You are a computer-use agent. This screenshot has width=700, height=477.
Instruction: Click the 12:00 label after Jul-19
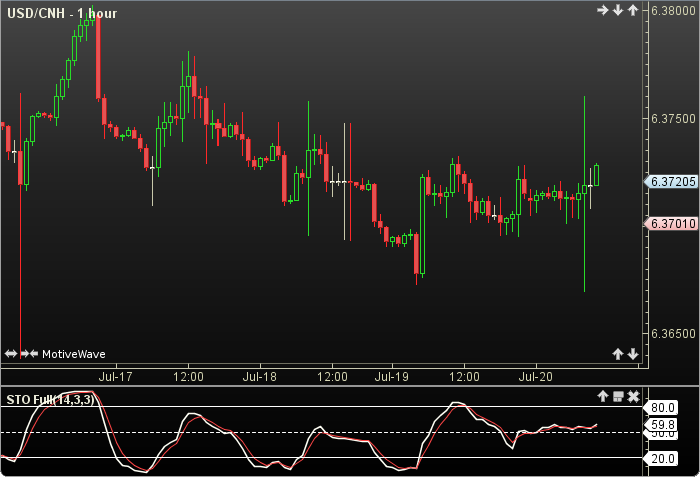click(464, 377)
